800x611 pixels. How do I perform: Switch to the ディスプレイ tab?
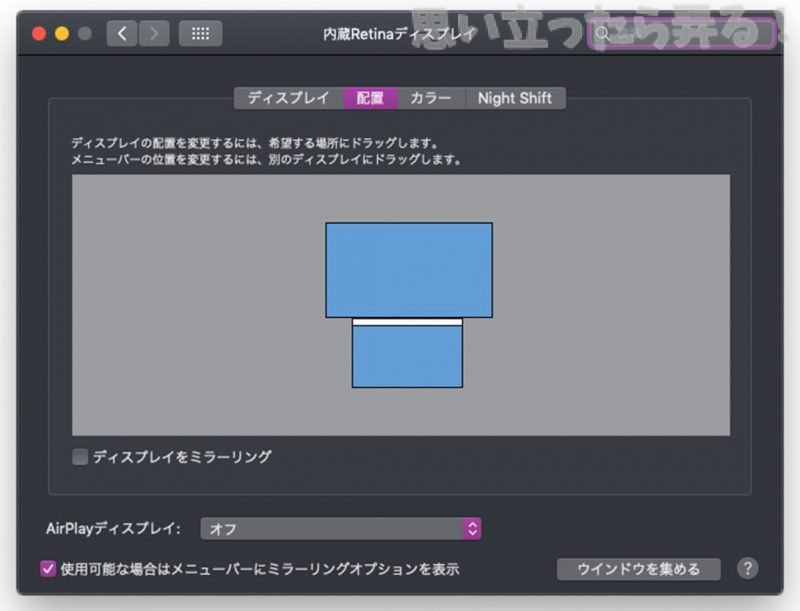288,98
